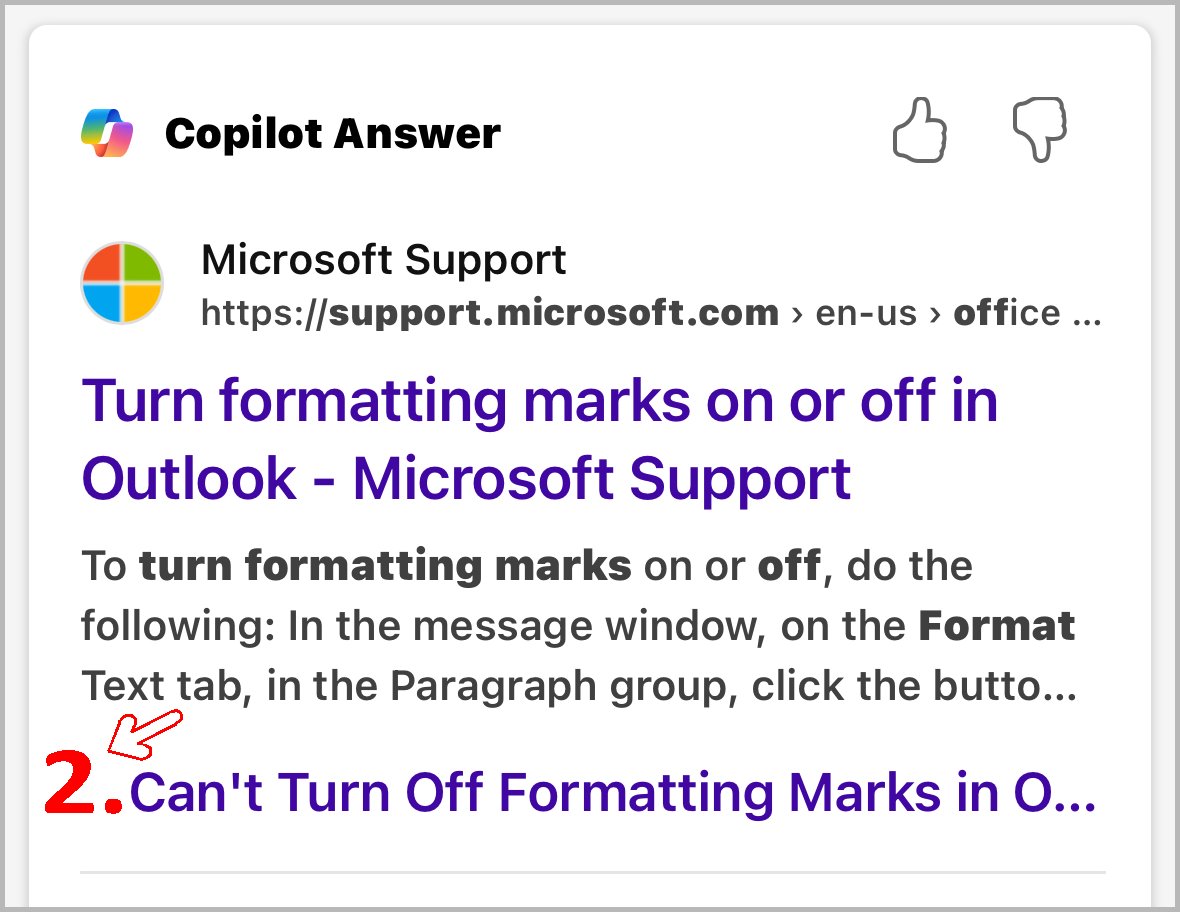Toggle positive feedback with thumbs up
Image resolution: width=1180 pixels, height=912 pixels.
click(x=922, y=130)
